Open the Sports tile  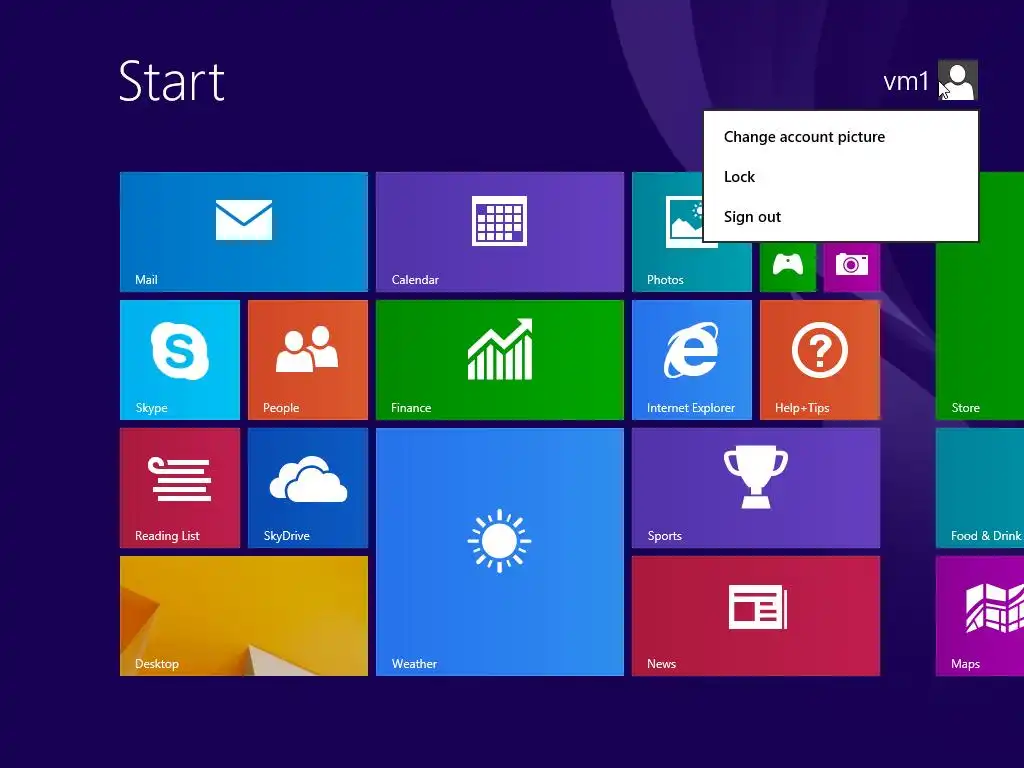tap(756, 488)
